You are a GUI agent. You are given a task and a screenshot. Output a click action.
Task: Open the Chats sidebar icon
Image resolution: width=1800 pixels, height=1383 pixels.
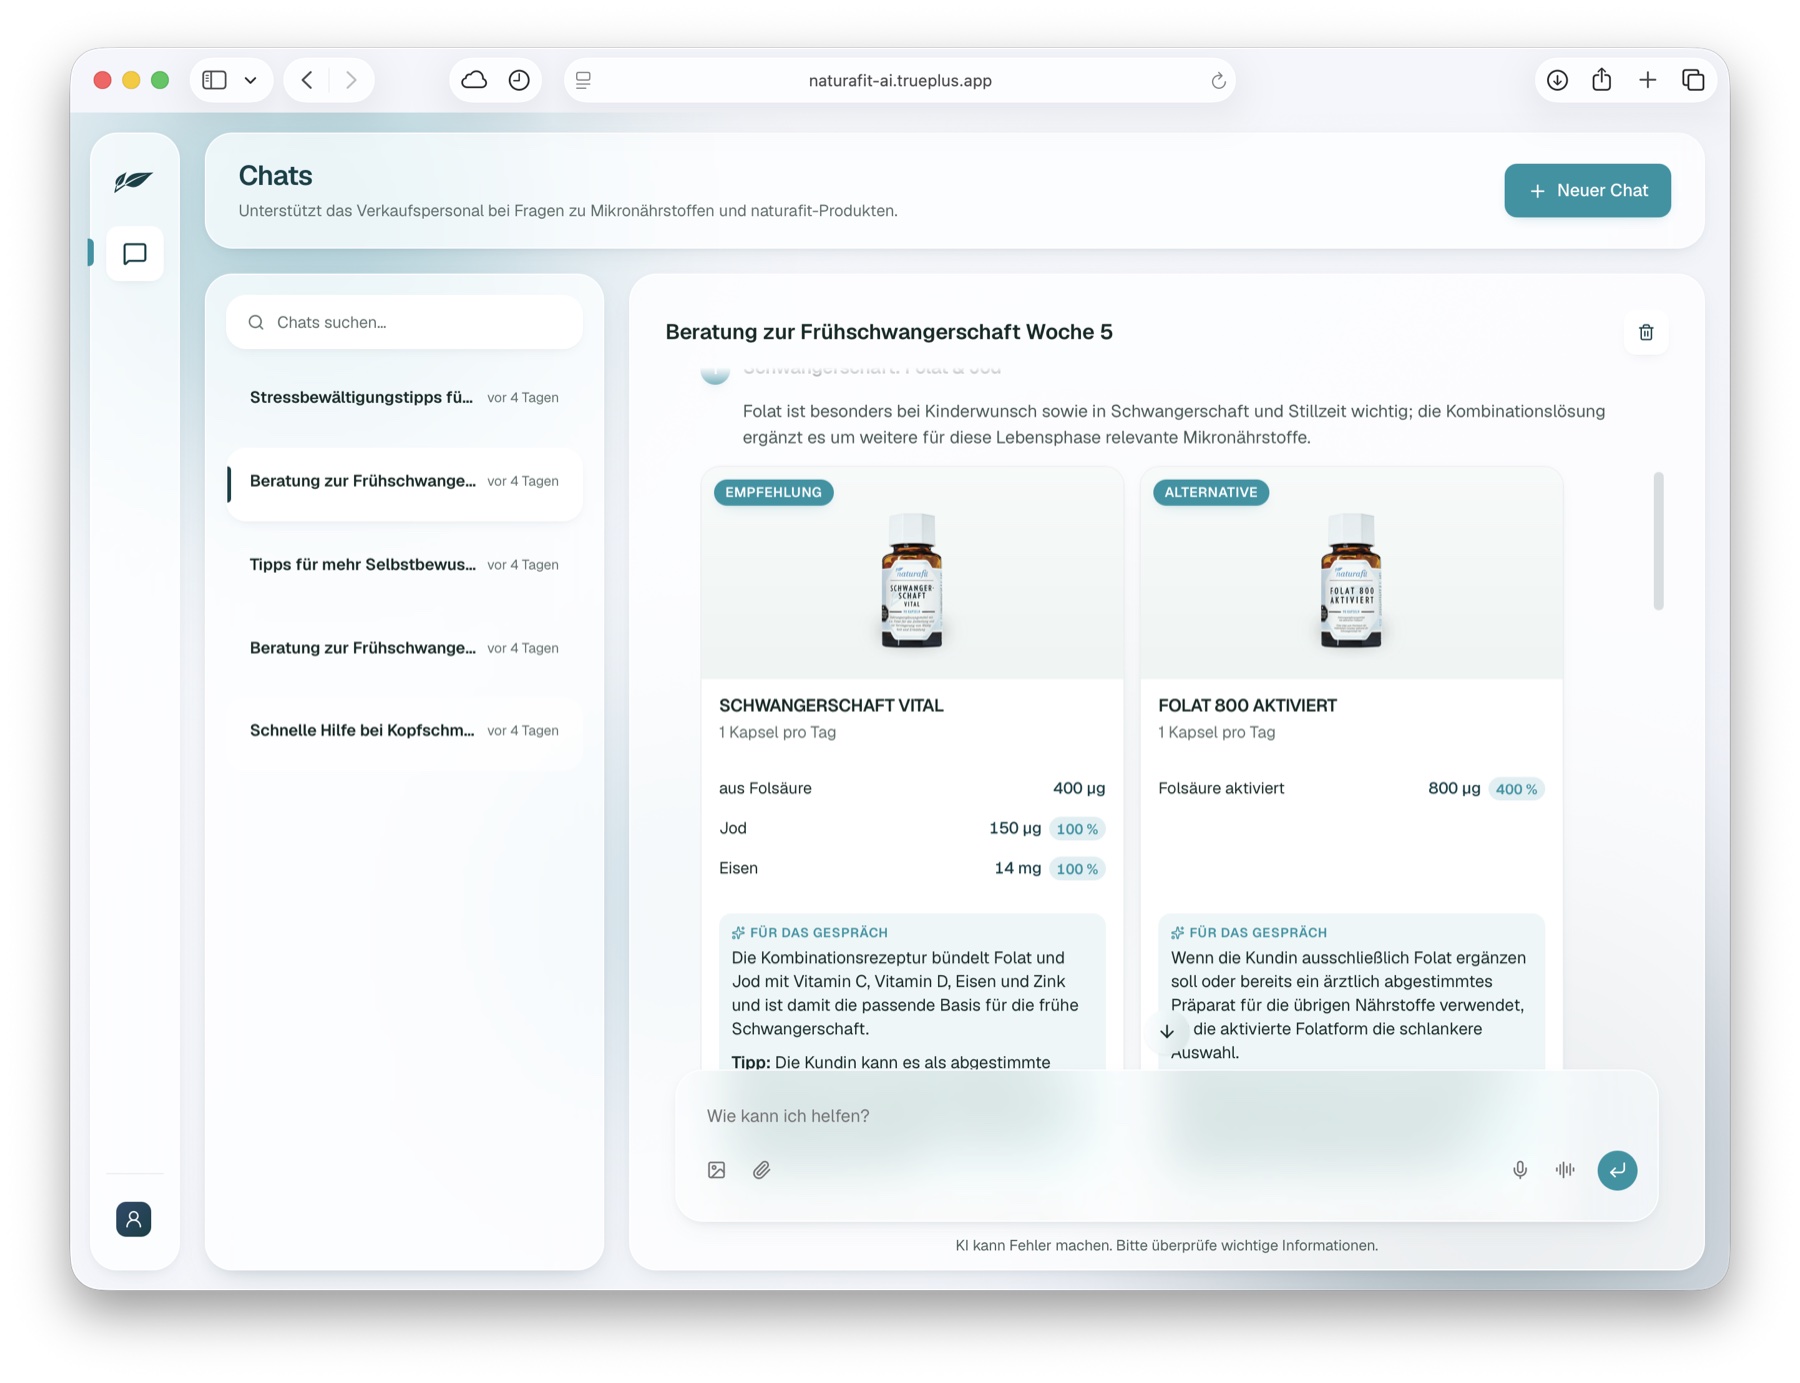click(x=135, y=254)
